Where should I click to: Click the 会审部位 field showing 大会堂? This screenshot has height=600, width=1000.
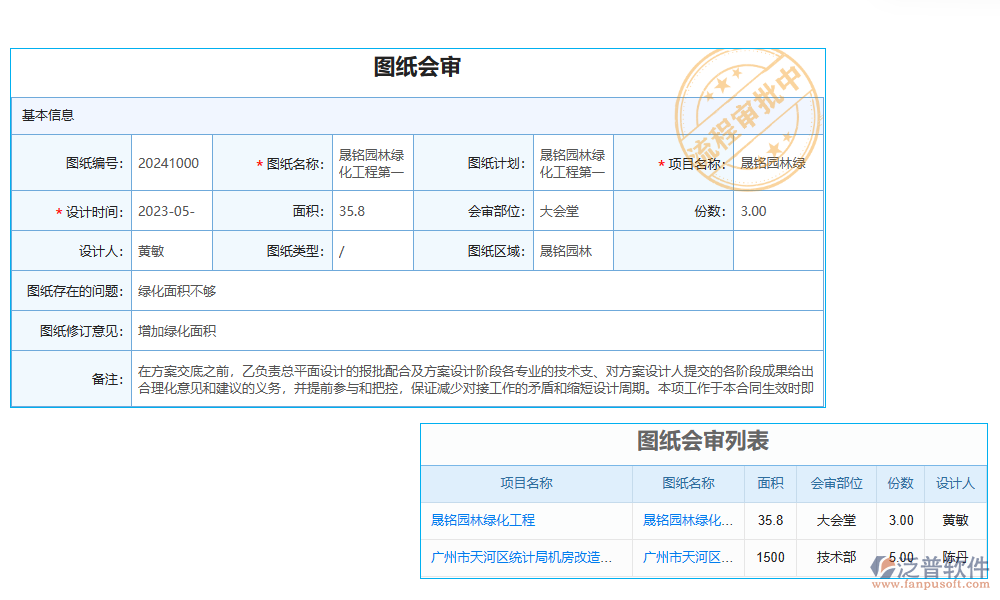pos(572,211)
